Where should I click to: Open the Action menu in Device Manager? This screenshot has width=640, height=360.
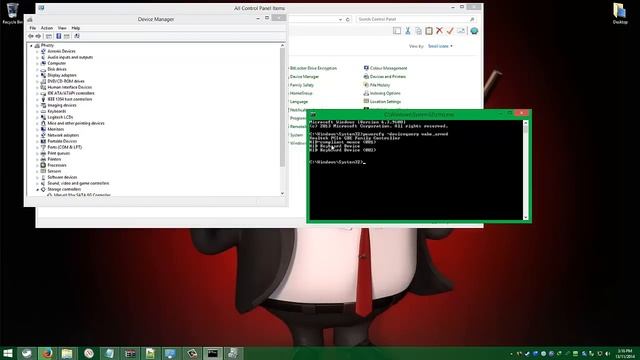(x=47, y=28)
